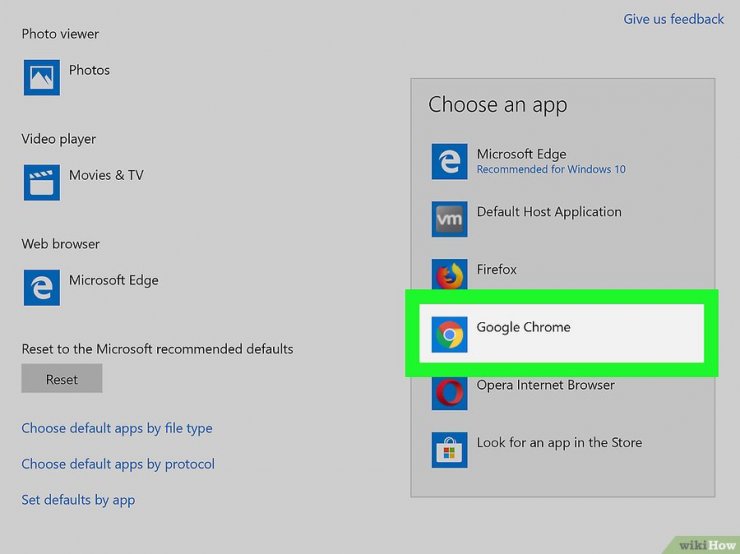Screen dimensions: 740x554
Task: Open Choose default apps by file type
Action: click(117, 428)
